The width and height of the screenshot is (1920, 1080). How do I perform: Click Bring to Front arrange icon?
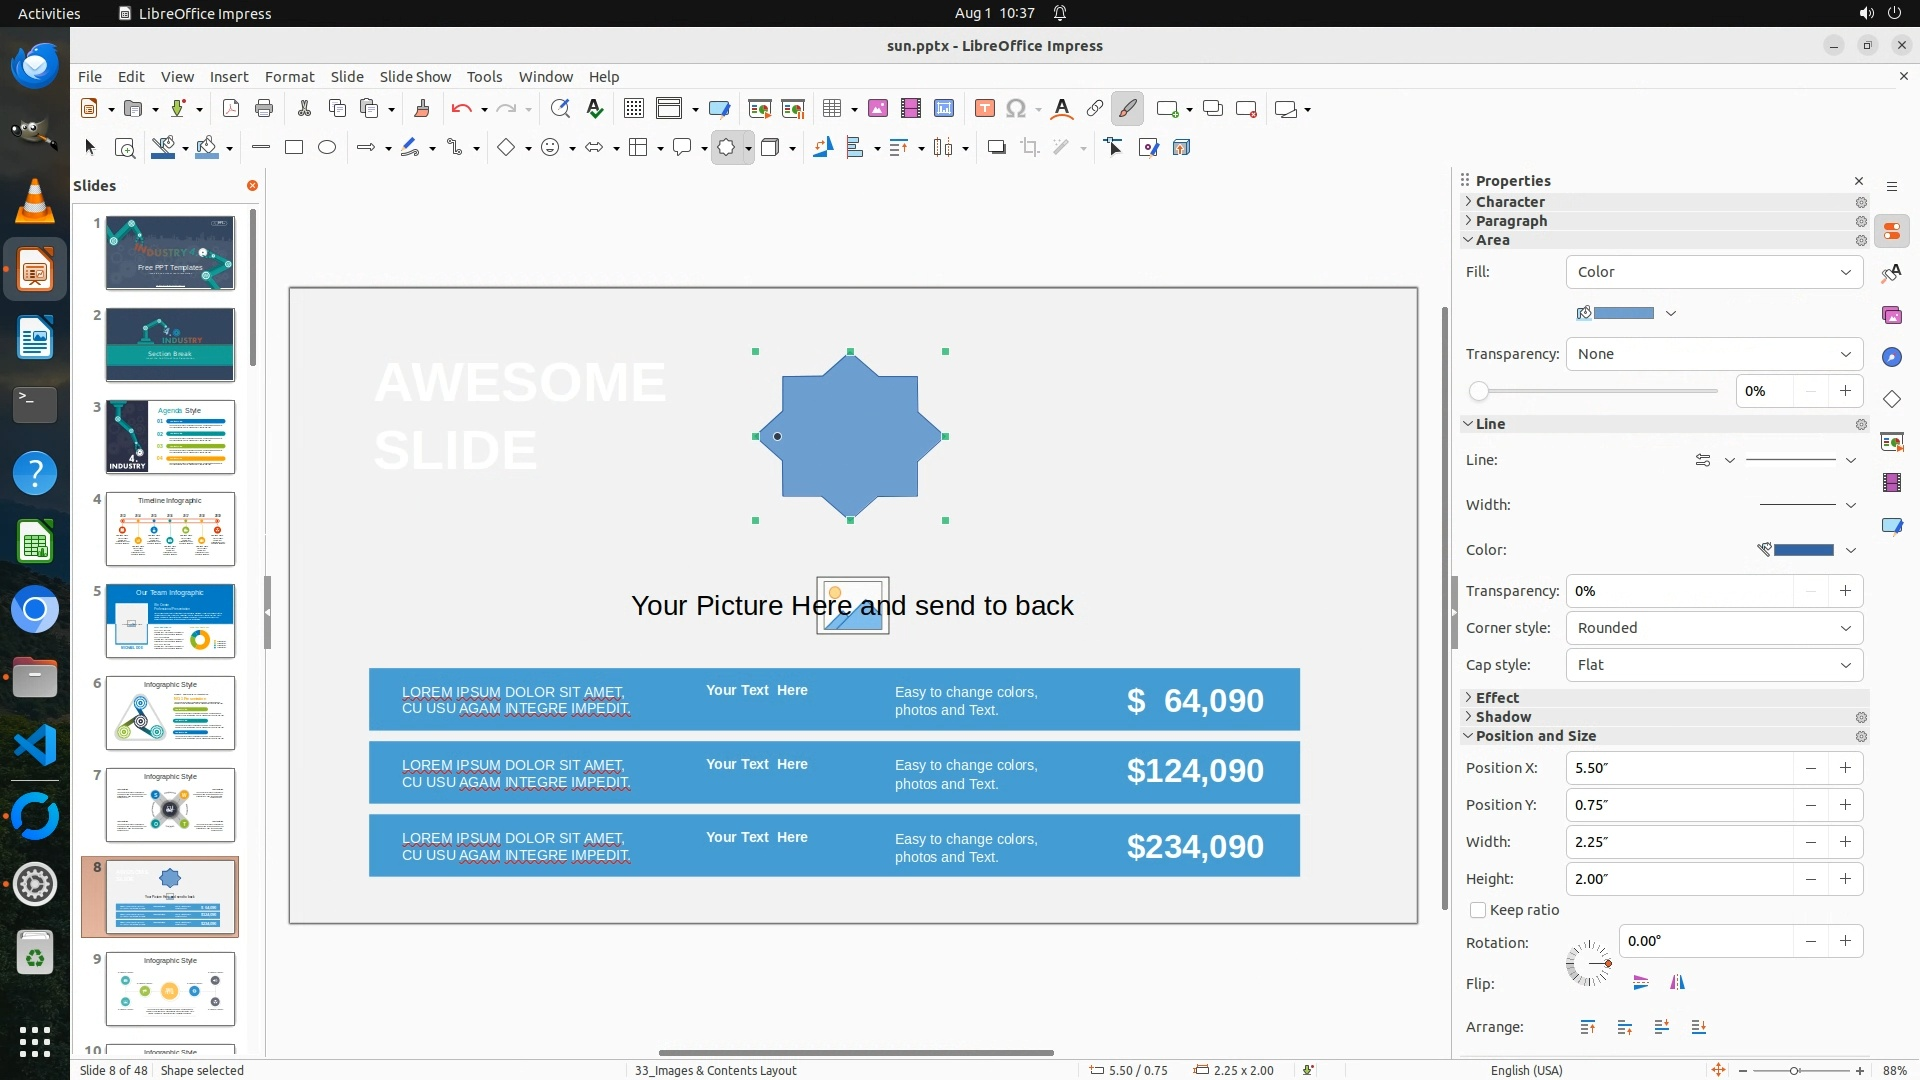click(x=1588, y=1027)
